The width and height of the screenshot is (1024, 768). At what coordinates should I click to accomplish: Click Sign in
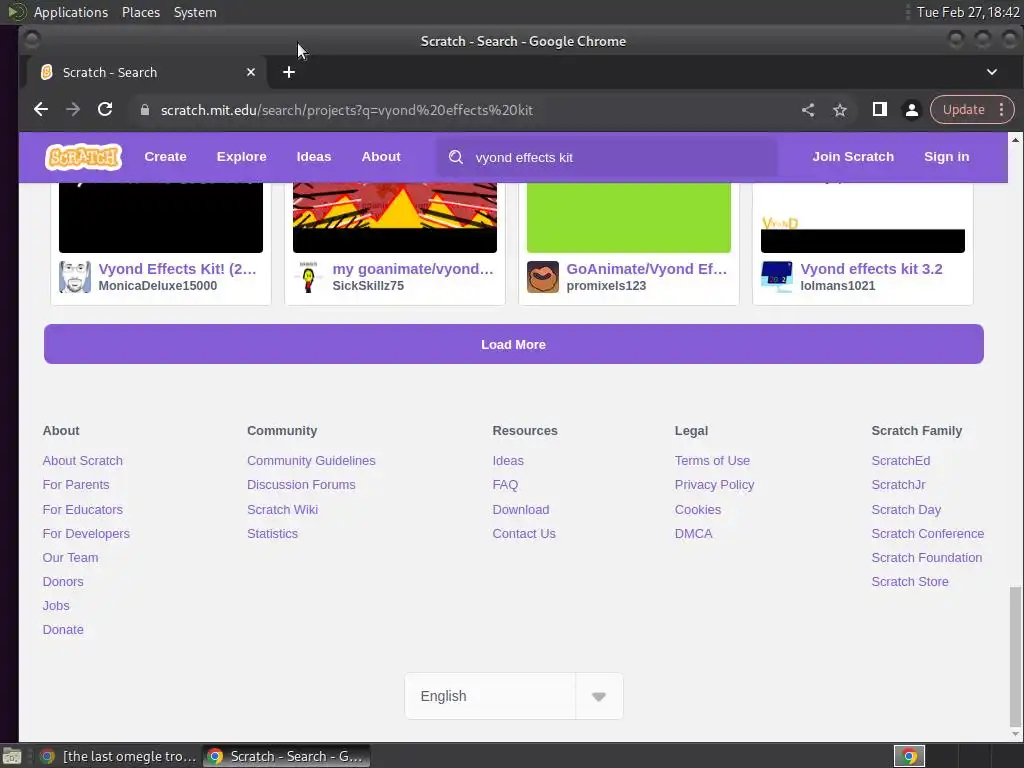[946, 157]
